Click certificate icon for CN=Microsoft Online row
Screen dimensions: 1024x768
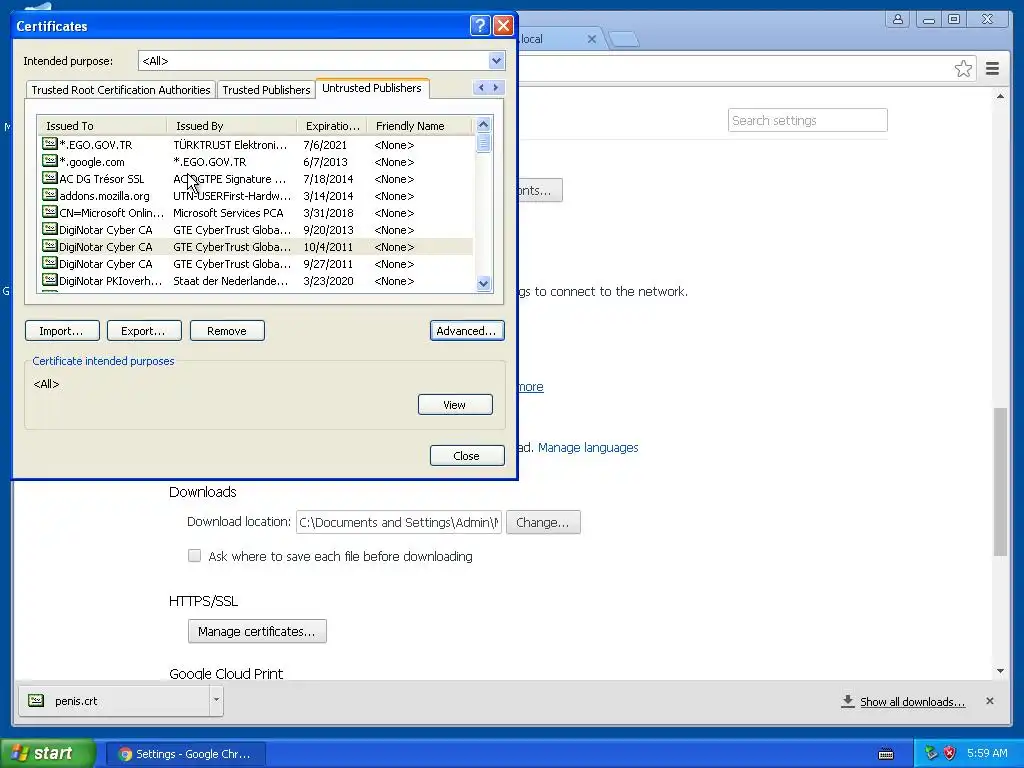[50, 212]
